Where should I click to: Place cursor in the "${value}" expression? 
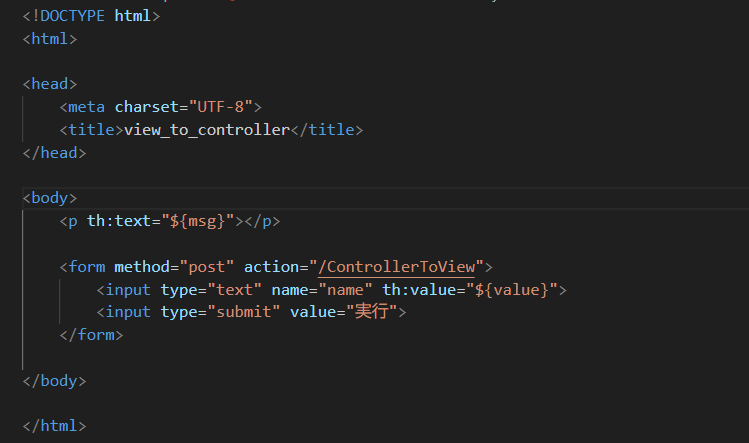tap(512, 290)
